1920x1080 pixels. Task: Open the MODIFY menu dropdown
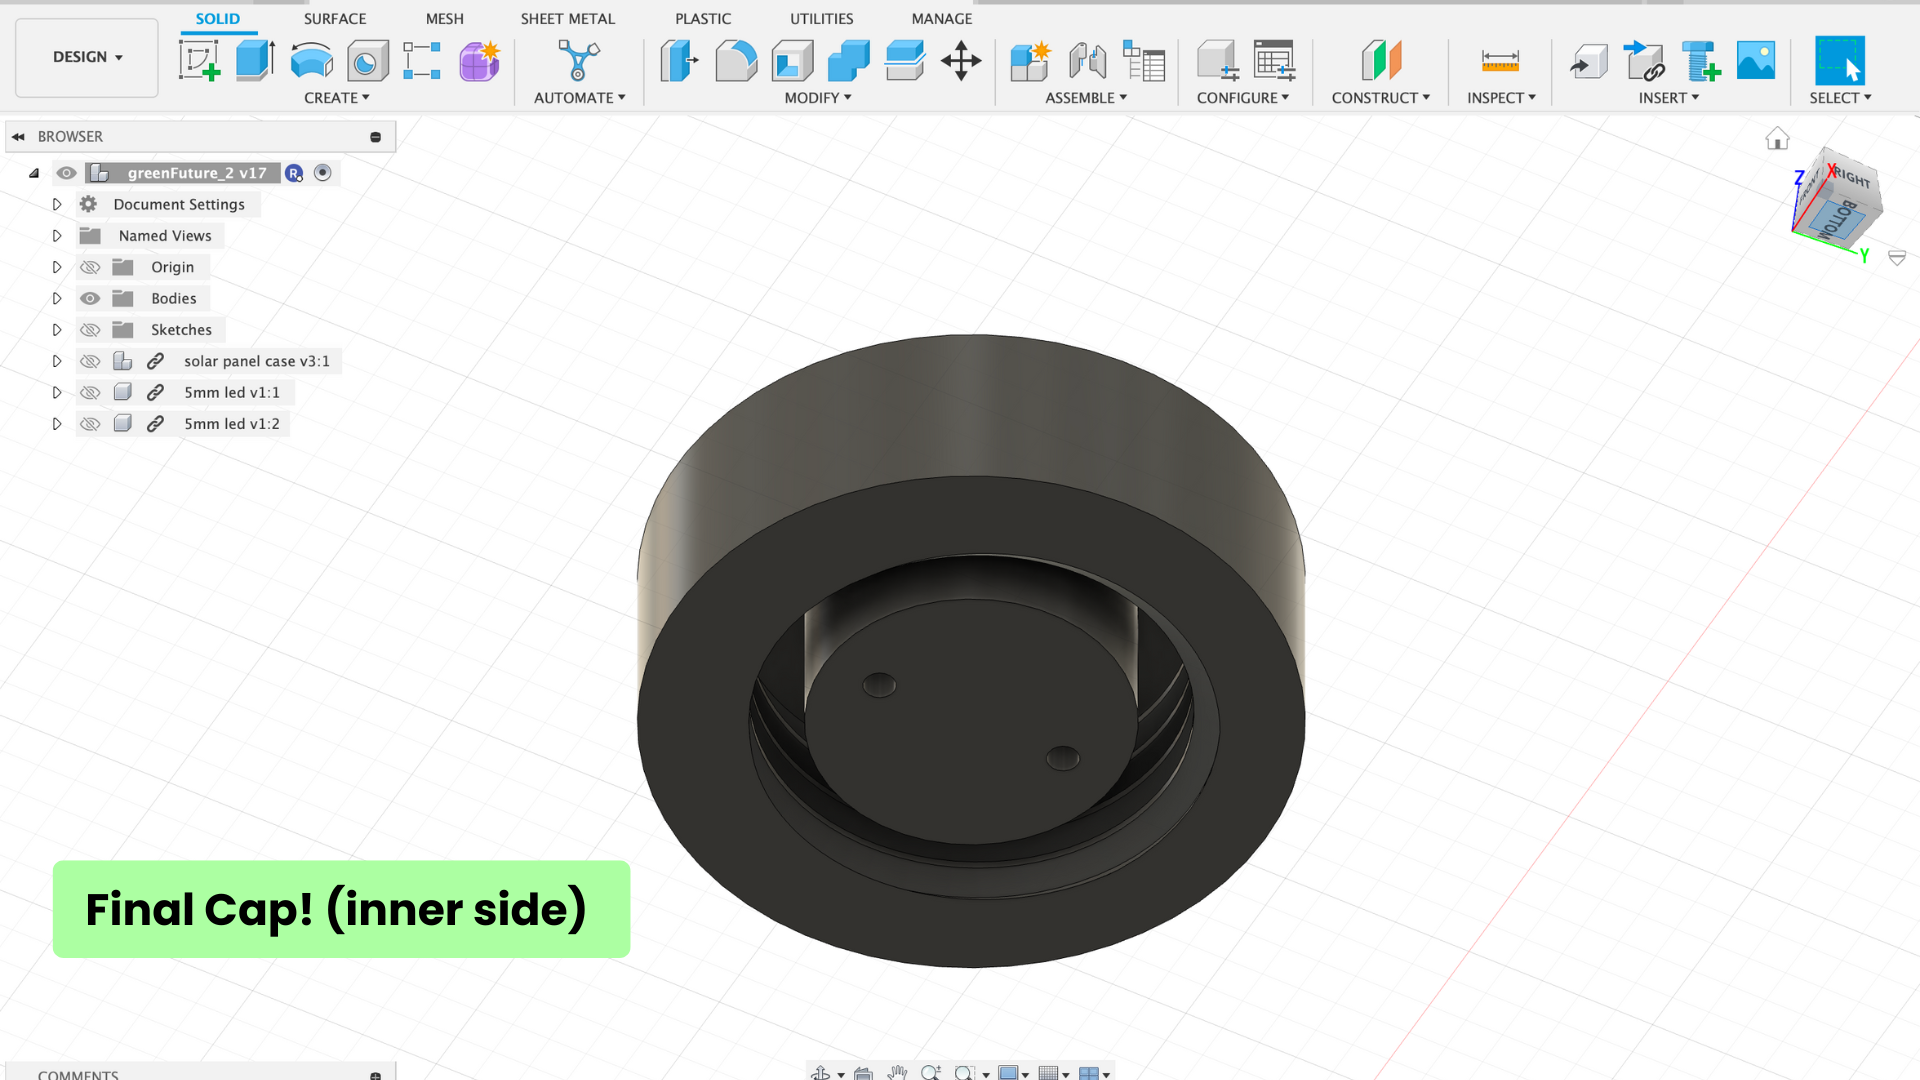click(817, 98)
